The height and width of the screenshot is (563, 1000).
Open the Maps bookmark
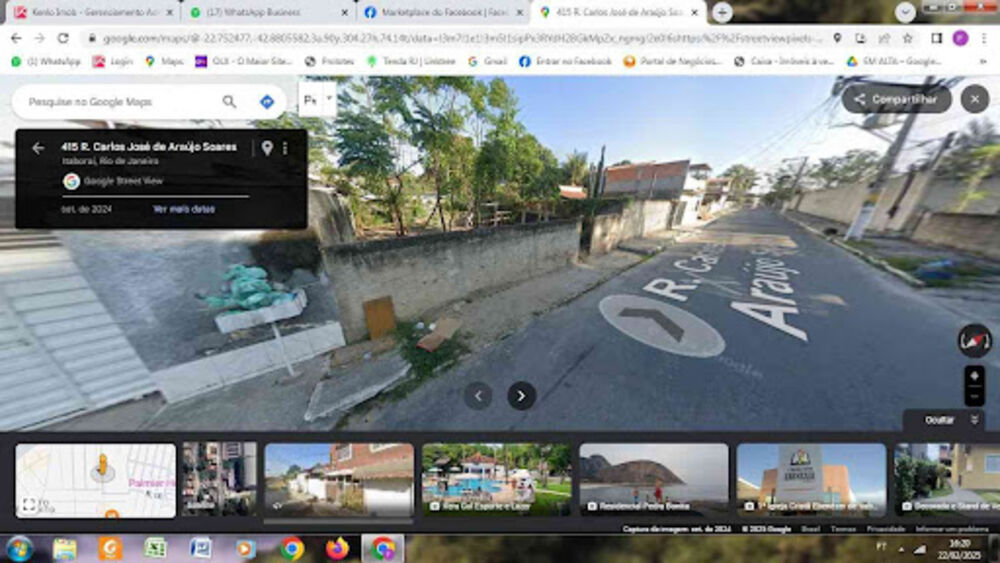(x=165, y=61)
